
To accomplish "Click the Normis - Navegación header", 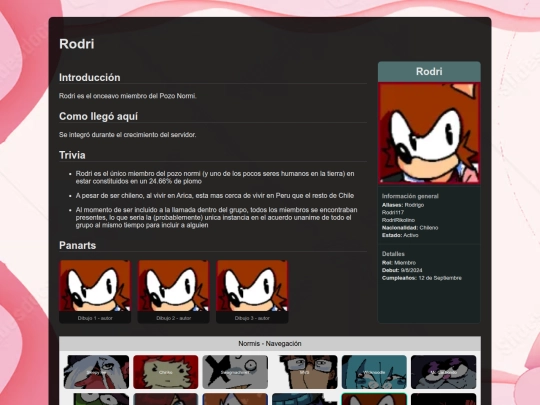I will [x=270, y=344].
